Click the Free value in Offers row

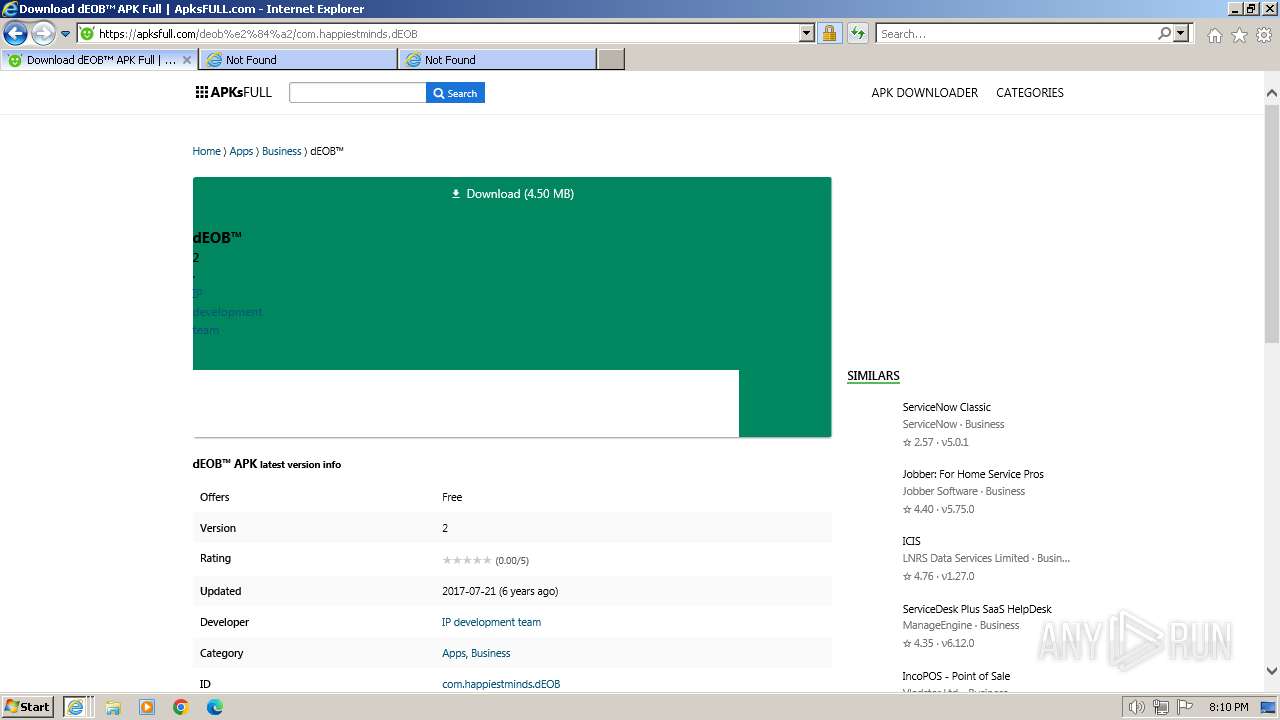pos(452,497)
